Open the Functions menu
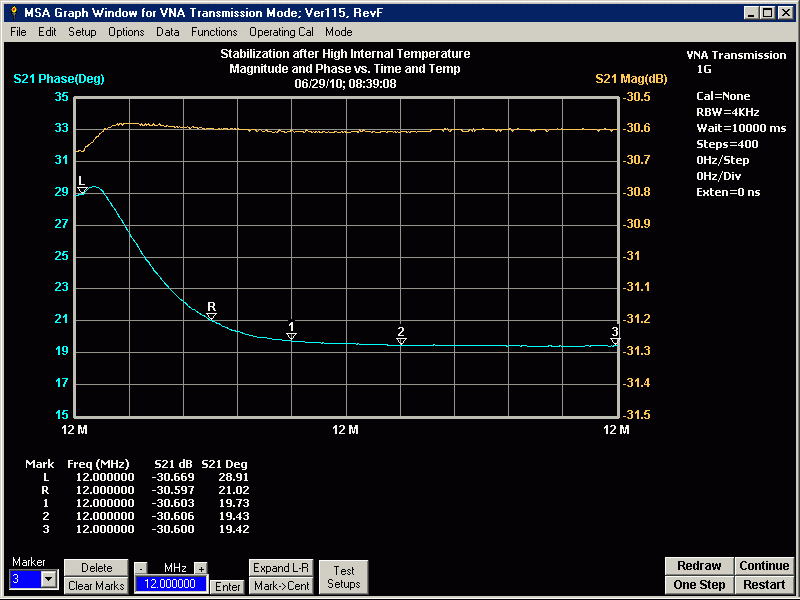The height and width of the screenshot is (600, 800). point(214,32)
